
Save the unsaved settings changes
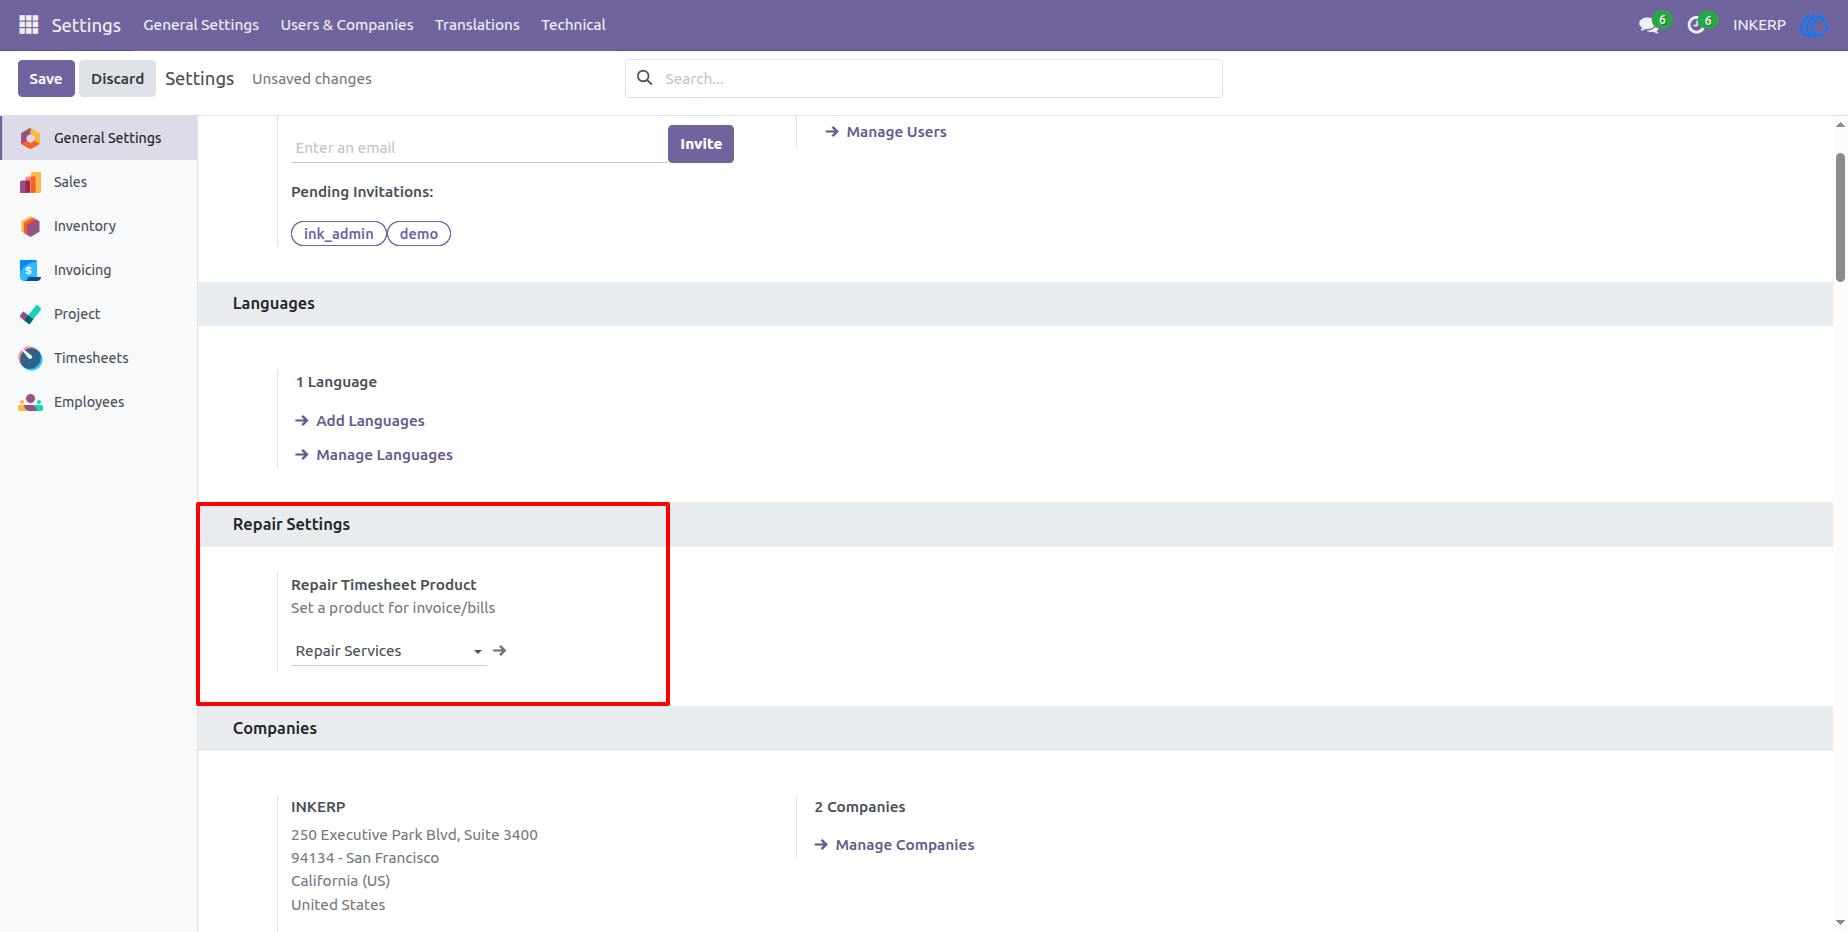pos(46,79)
